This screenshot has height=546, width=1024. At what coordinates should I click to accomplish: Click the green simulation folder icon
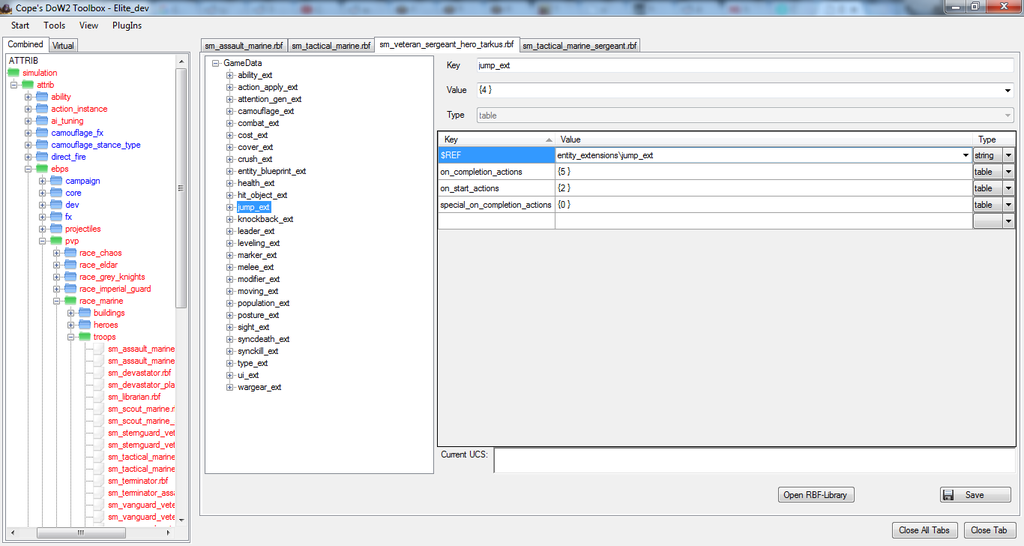click(x=14, y=73)
